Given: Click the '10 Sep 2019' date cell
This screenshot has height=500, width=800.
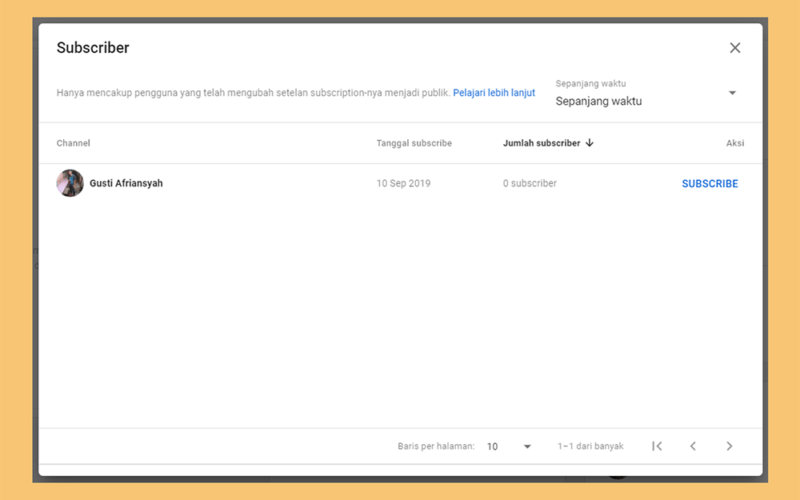Looking at the screenshot, I should (403, 183).
